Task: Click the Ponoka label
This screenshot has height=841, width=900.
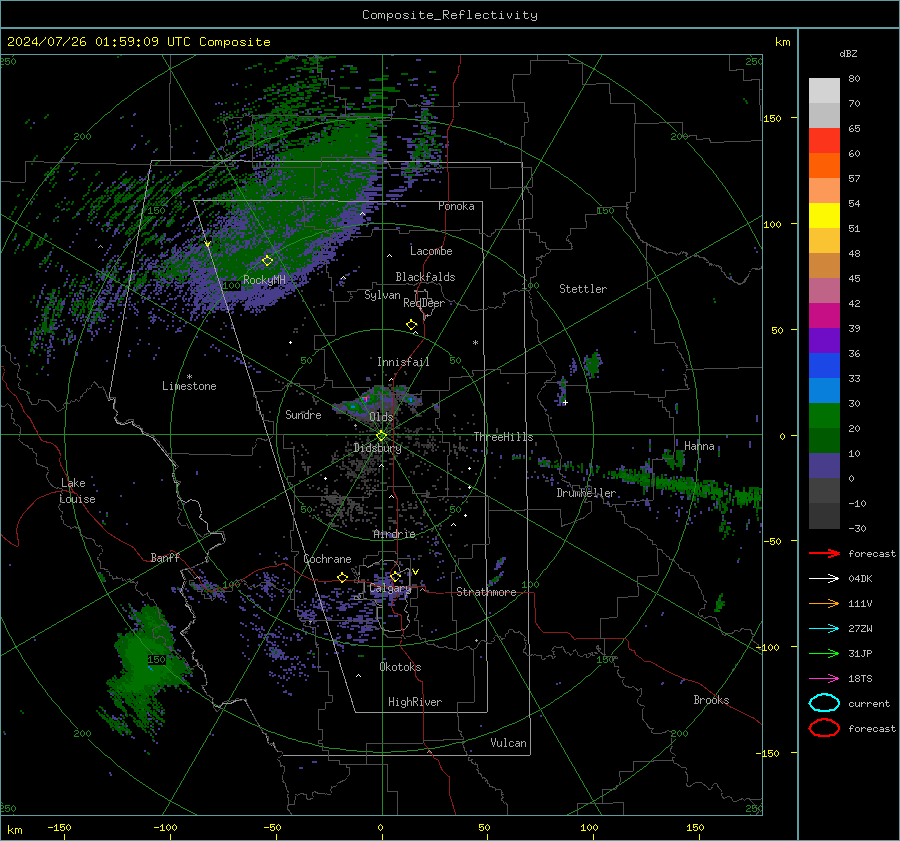Action: coord(456,207)
